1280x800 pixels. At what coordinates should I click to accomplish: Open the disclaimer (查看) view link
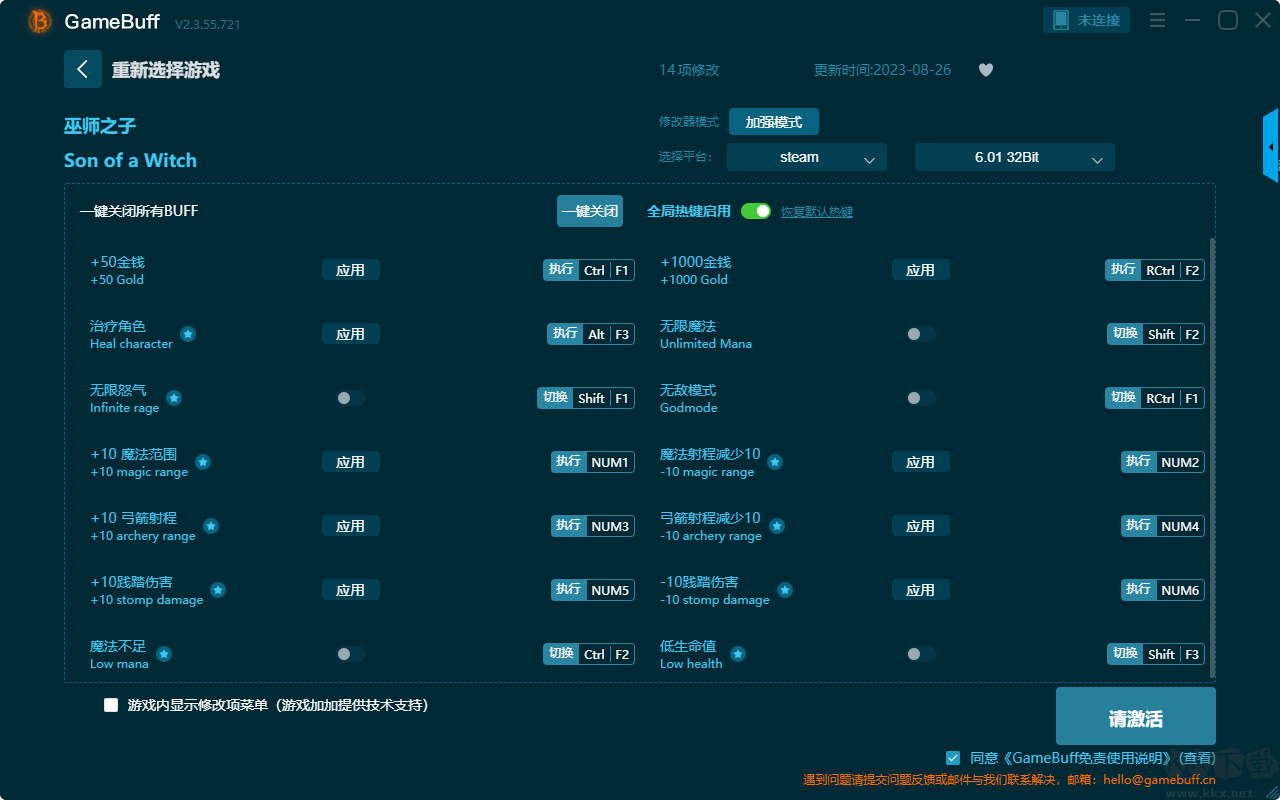(x=1198, y=758)
